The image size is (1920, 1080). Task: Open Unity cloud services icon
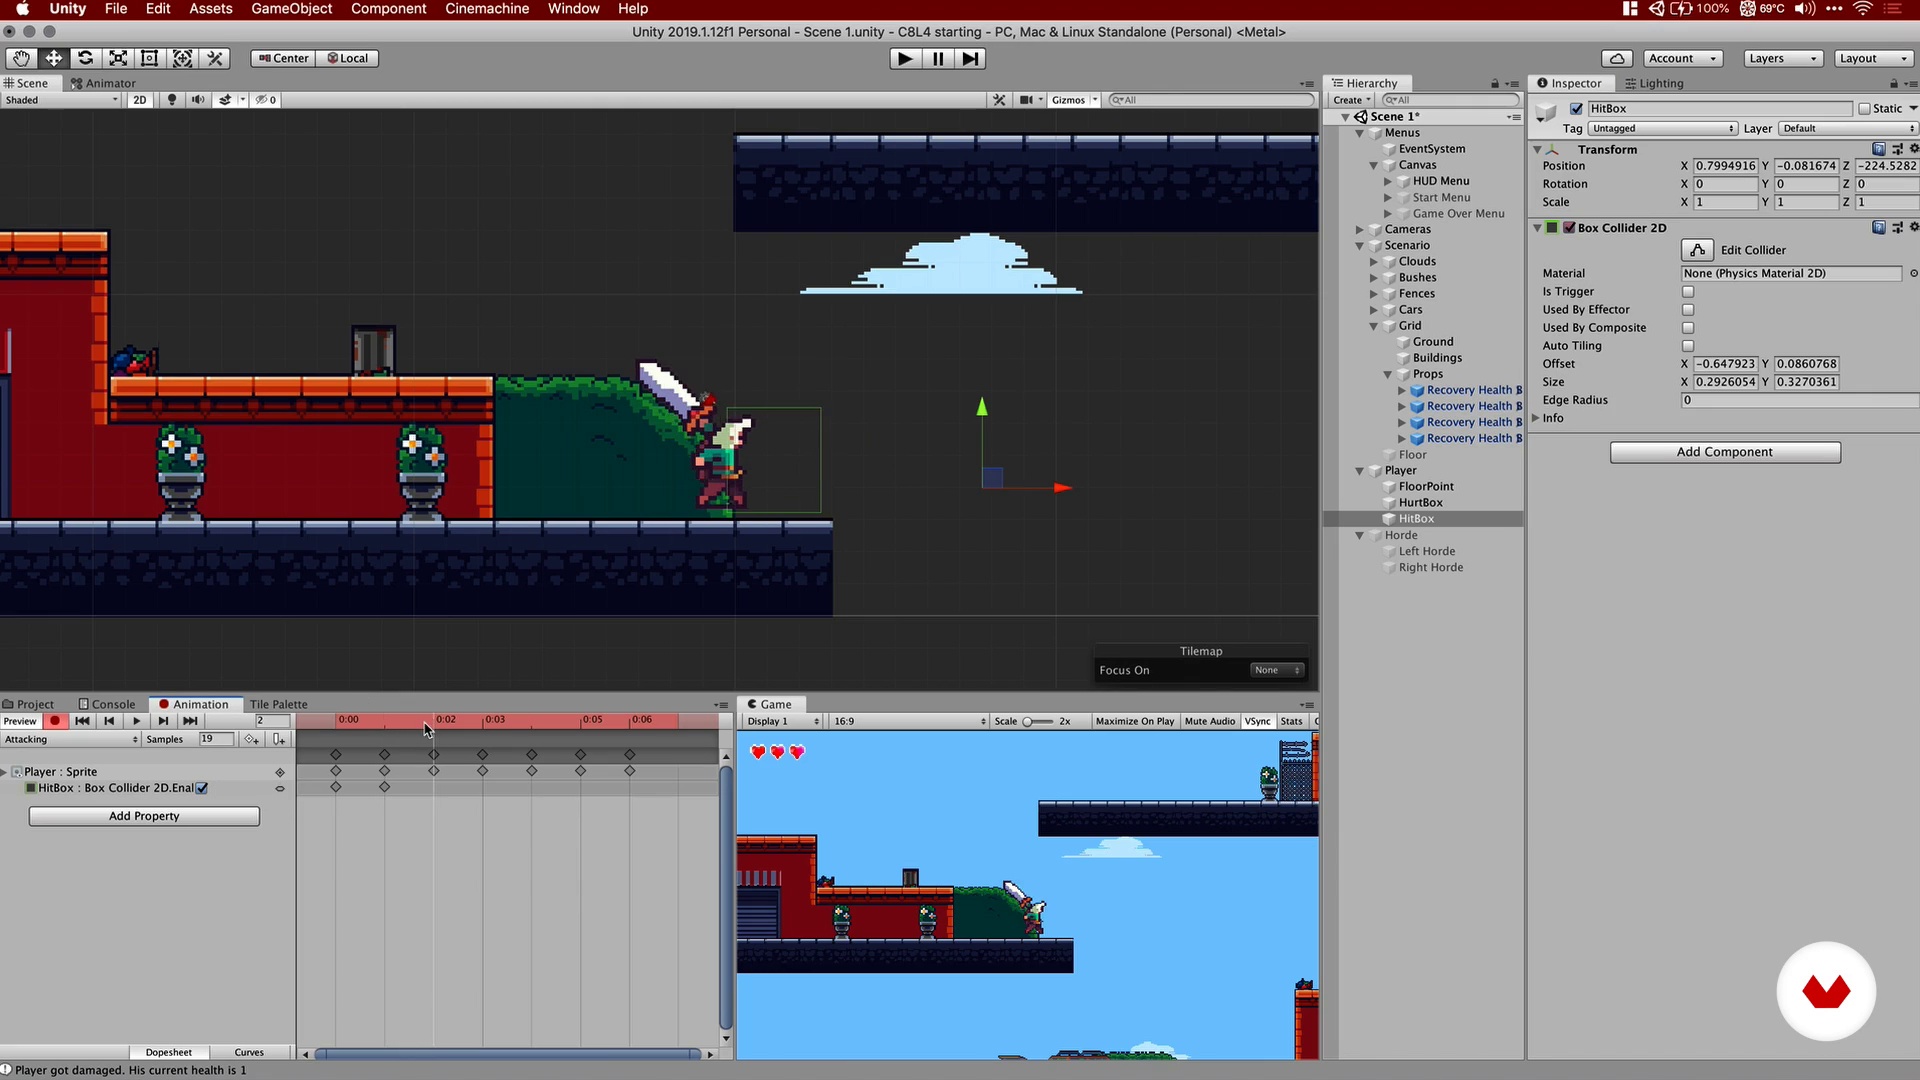pyautogui.click(x=1617, y=58)
